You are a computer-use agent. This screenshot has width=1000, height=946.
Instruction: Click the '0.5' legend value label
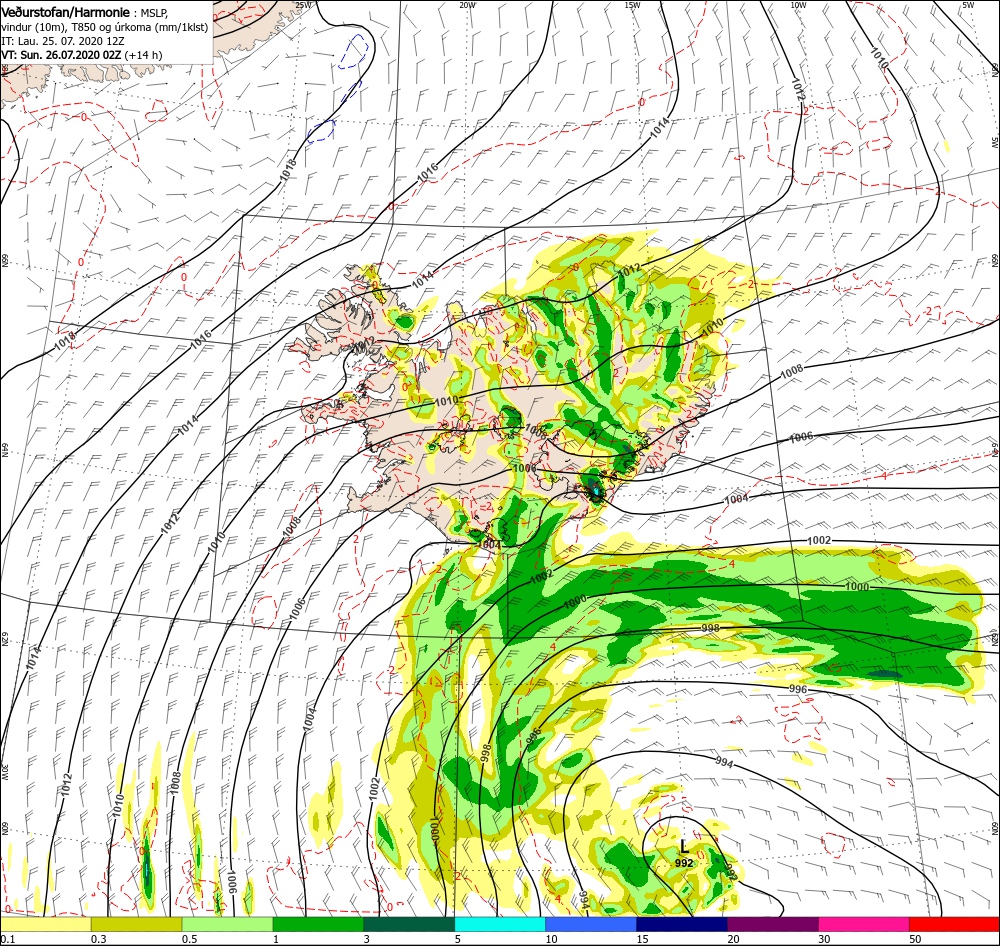[189, 939]
